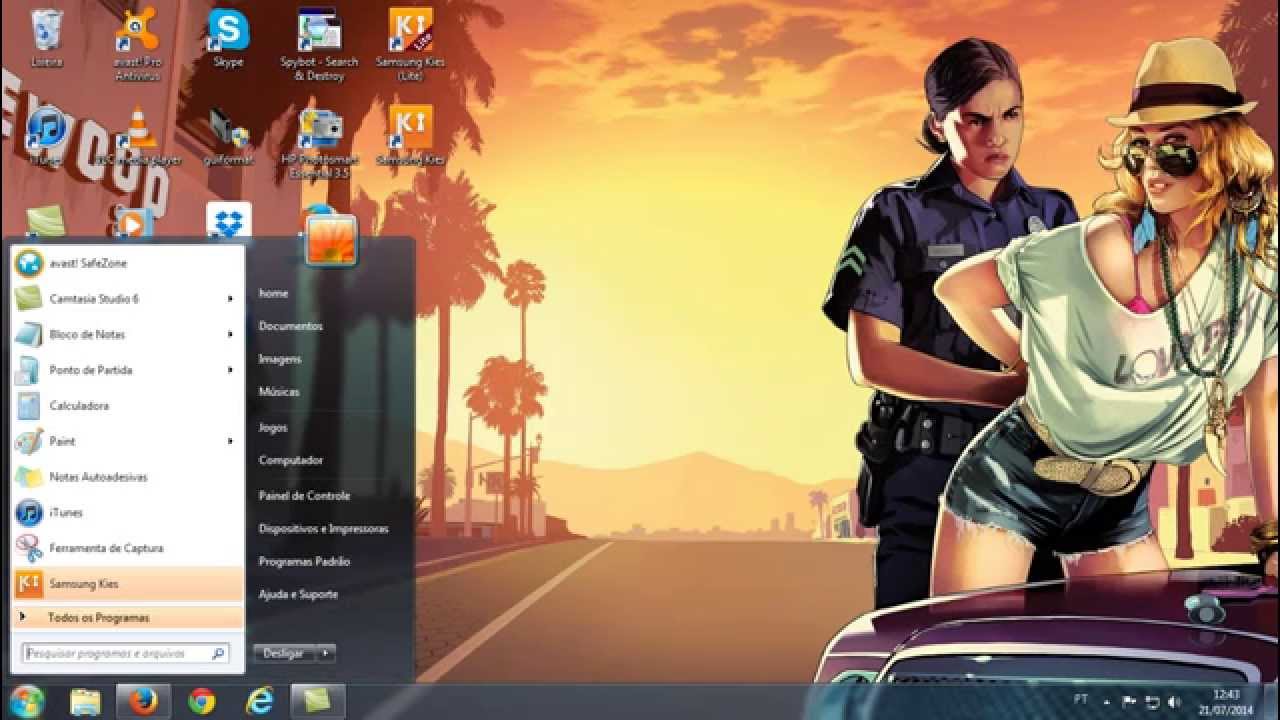
Task: Open Ferramenta de Captura from the Start menu
Action: pyautogui.click(x=128, y=548)
